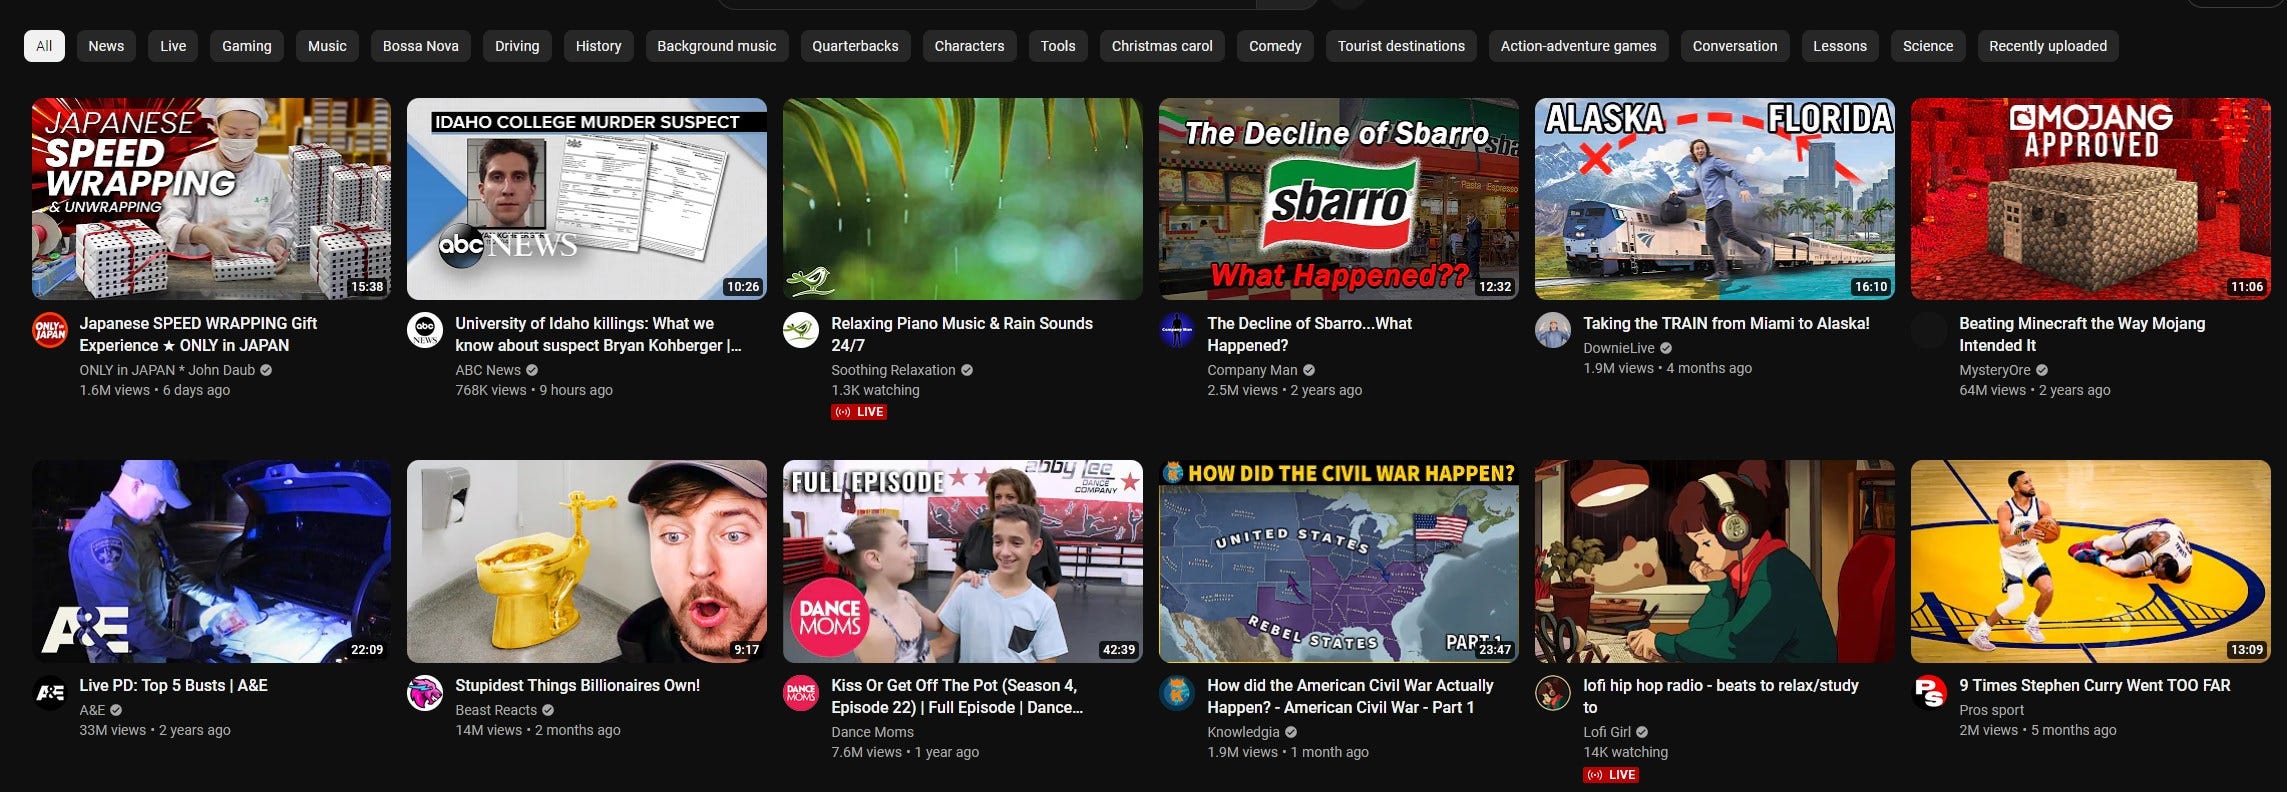Open the DownieLive channel avatar

pyautogui.click(x=1553, y=330)
